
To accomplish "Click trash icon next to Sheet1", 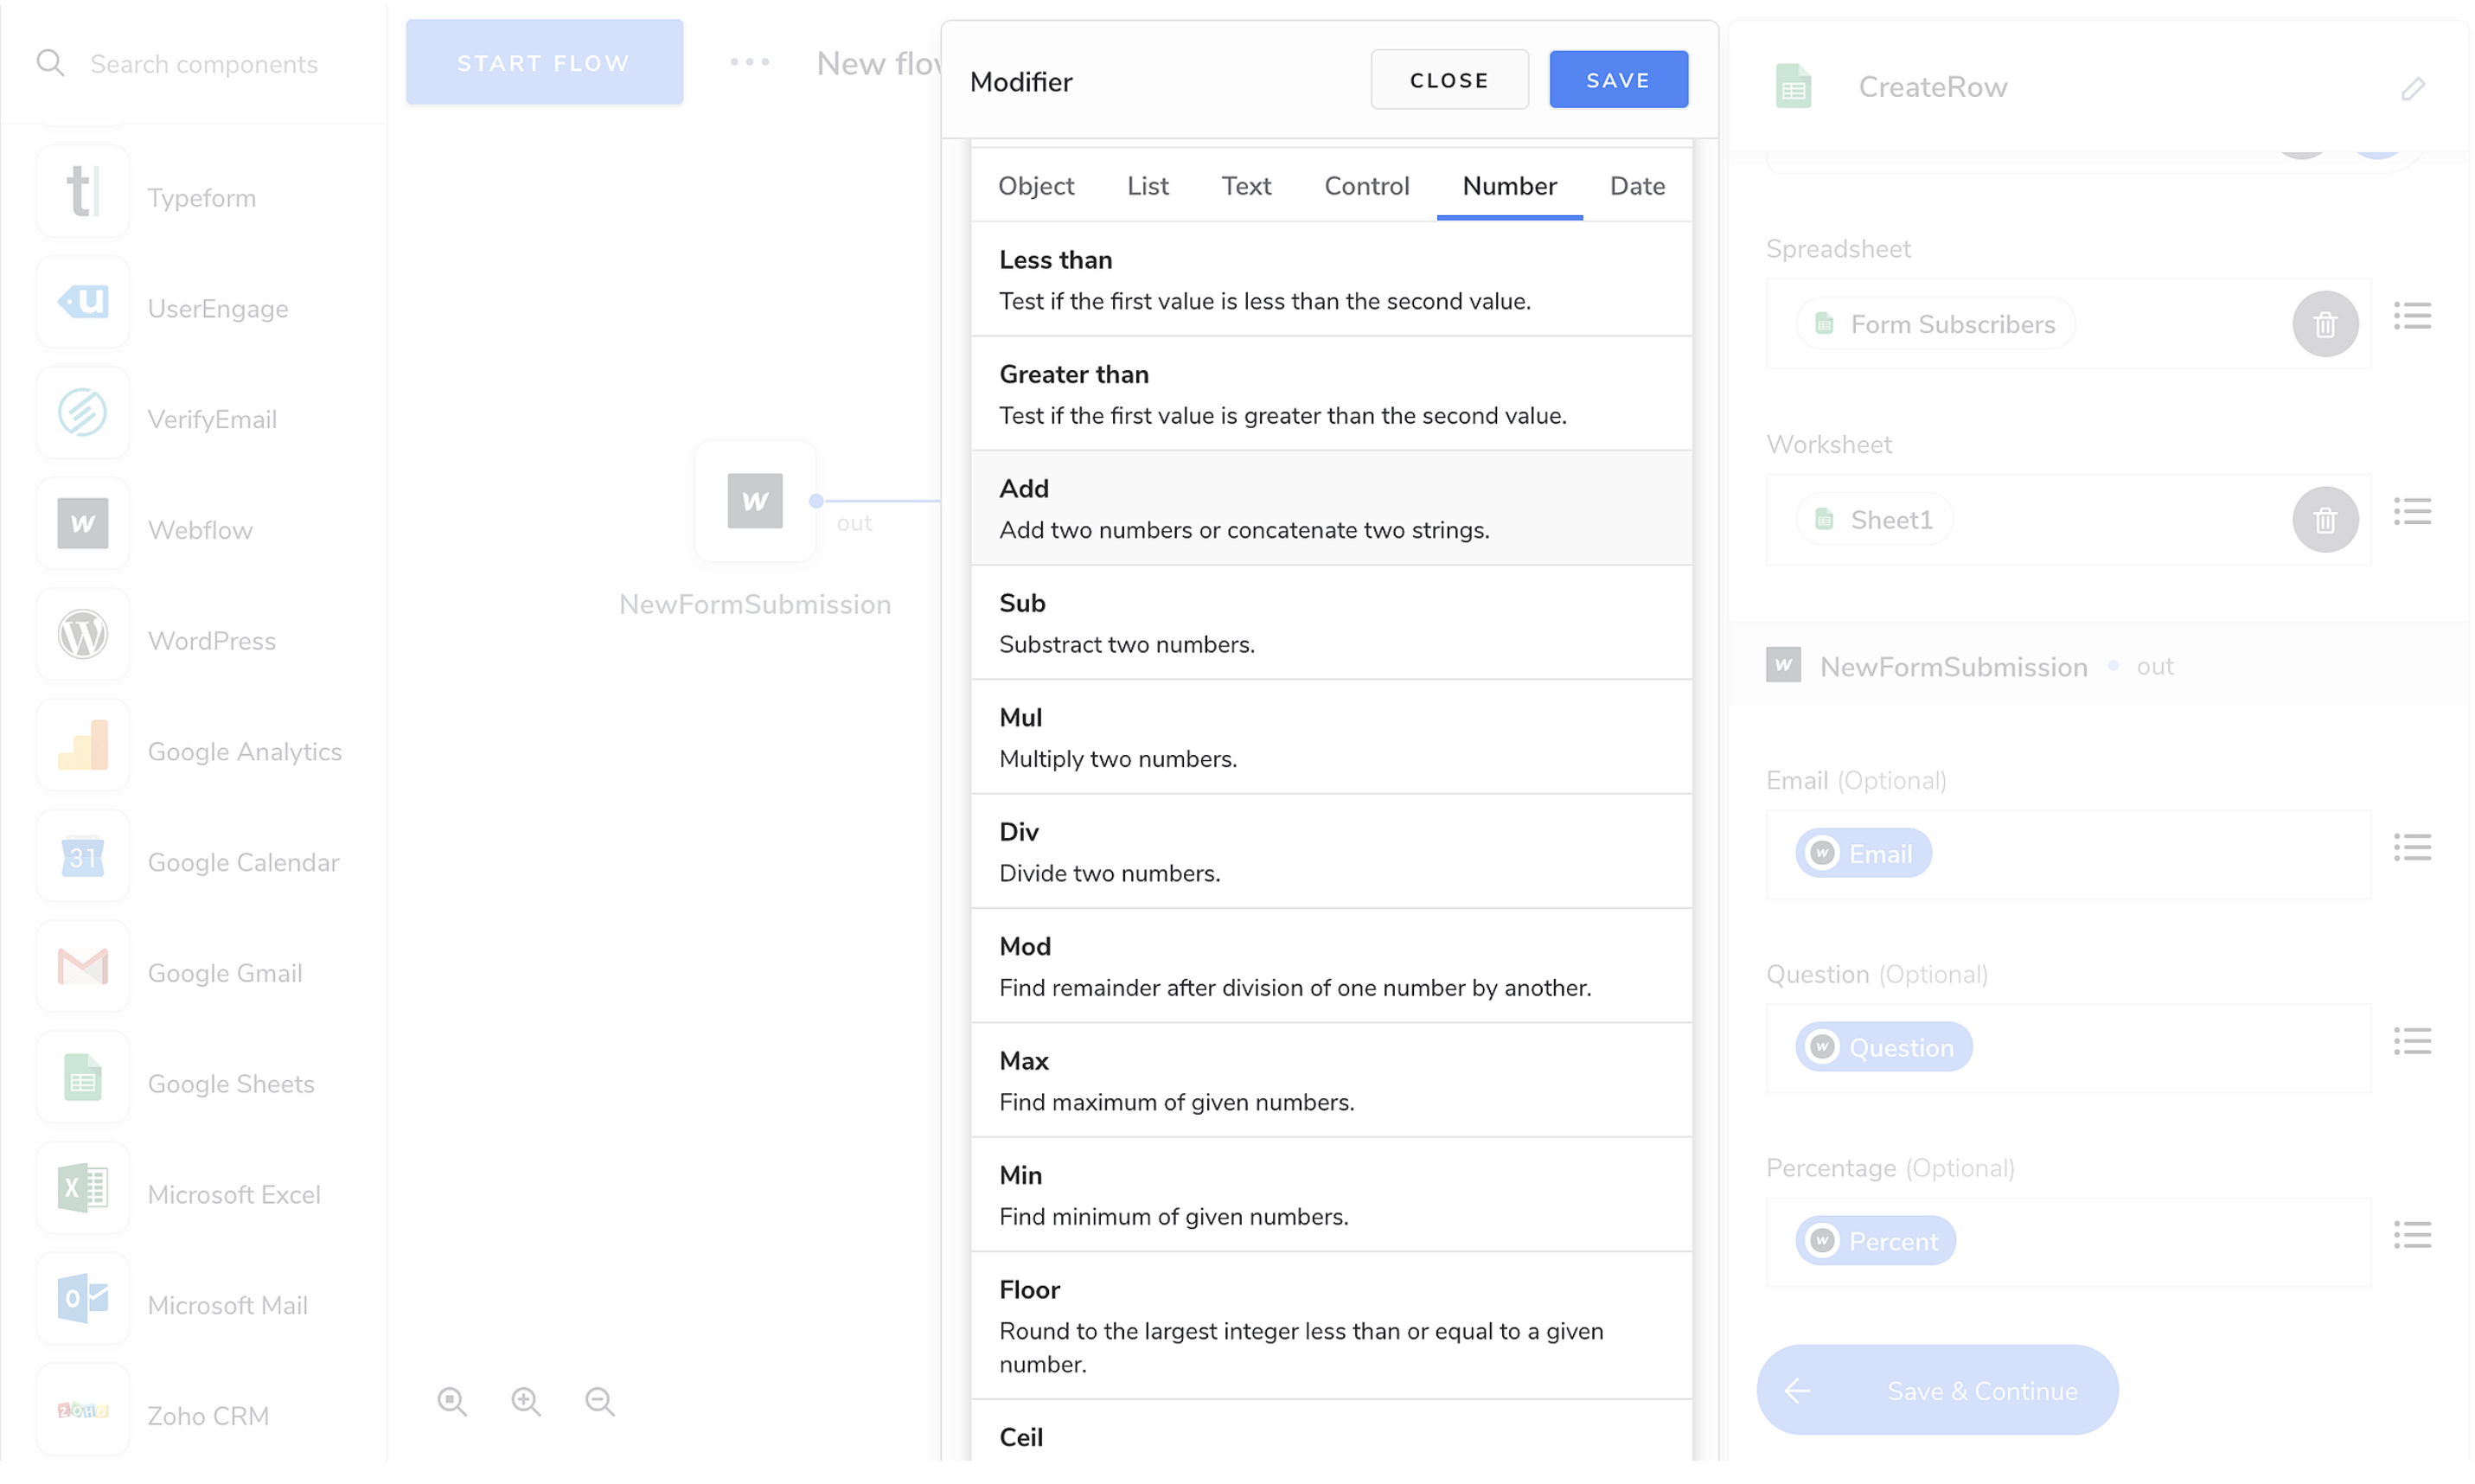I will [x=2324, y=520].
